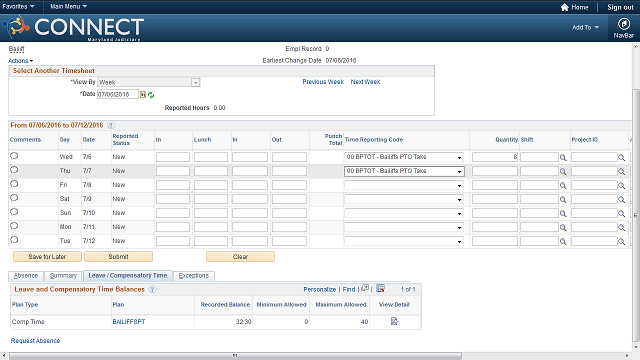Open the Next Week link
Viewport: 640px width, 360px height.
(365, 82)
